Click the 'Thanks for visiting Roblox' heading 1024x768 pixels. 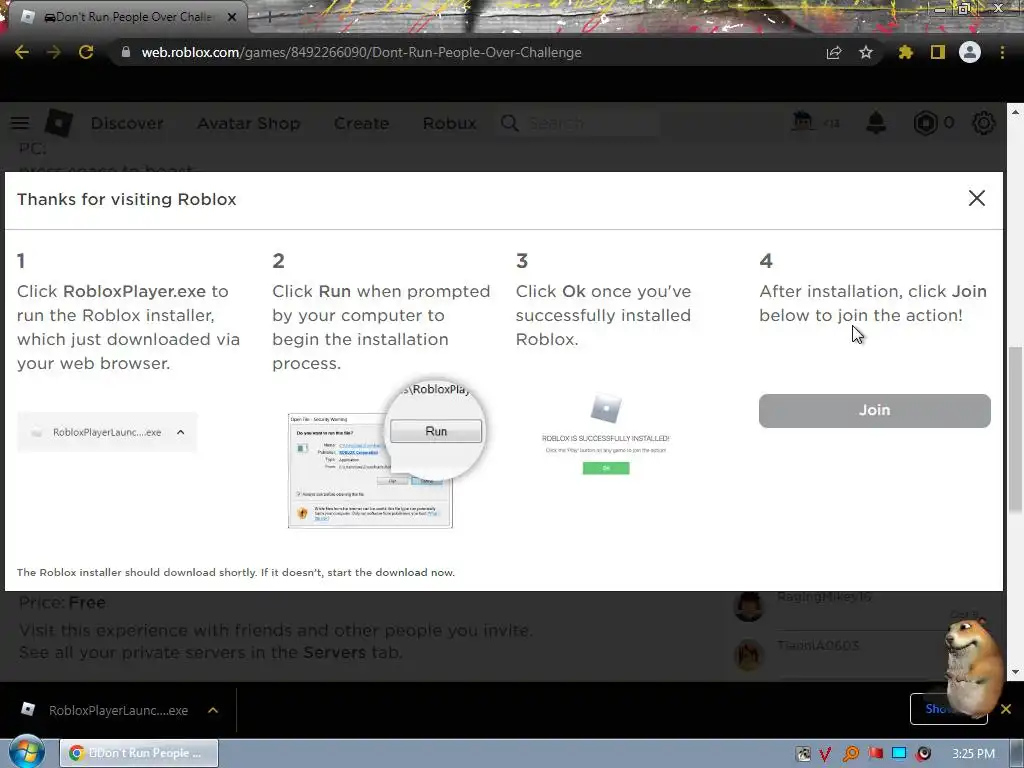pos(127,199)
